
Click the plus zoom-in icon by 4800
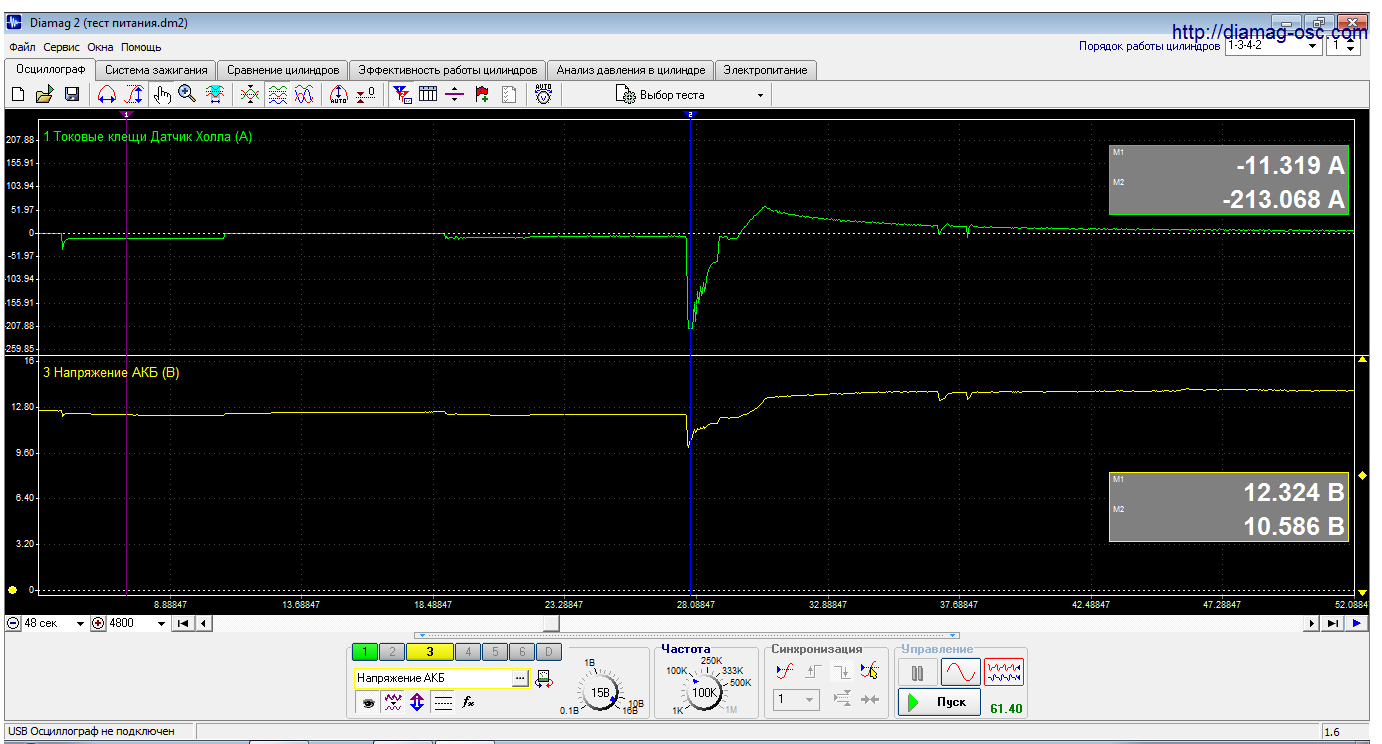click(x=98, y=623)
